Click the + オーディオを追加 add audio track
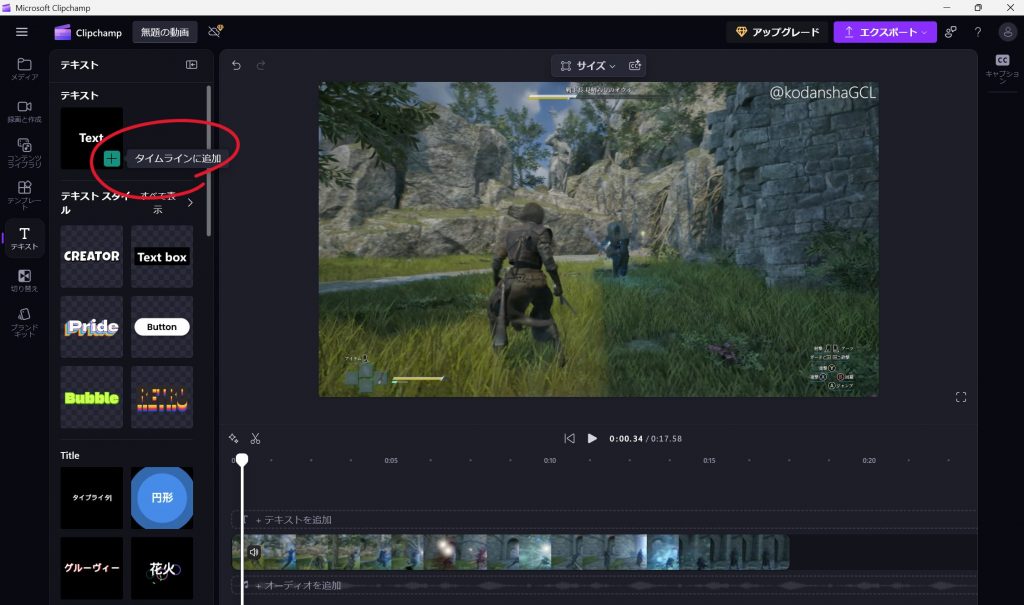The width and height of the screenshot is (1024, 605). pos(604,585)
